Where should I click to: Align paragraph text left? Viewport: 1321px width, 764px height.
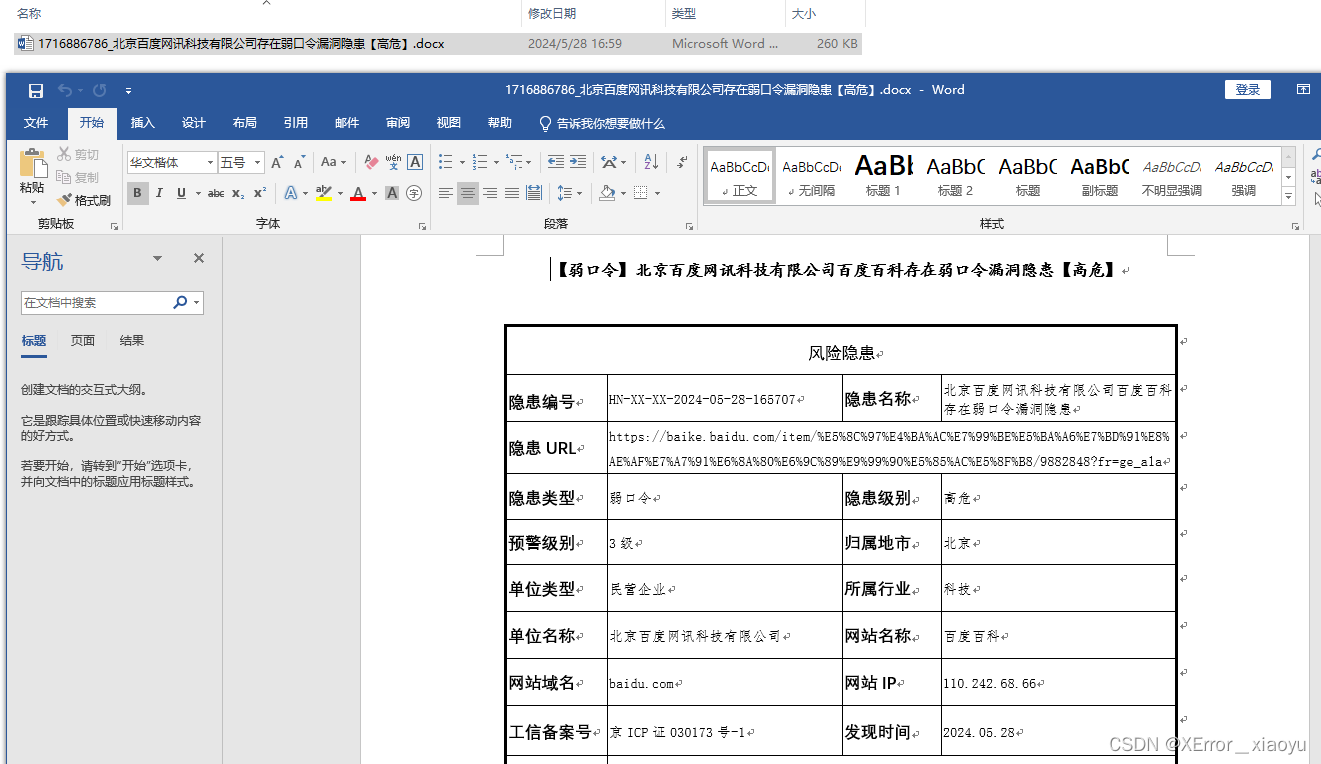pos(446,193)
